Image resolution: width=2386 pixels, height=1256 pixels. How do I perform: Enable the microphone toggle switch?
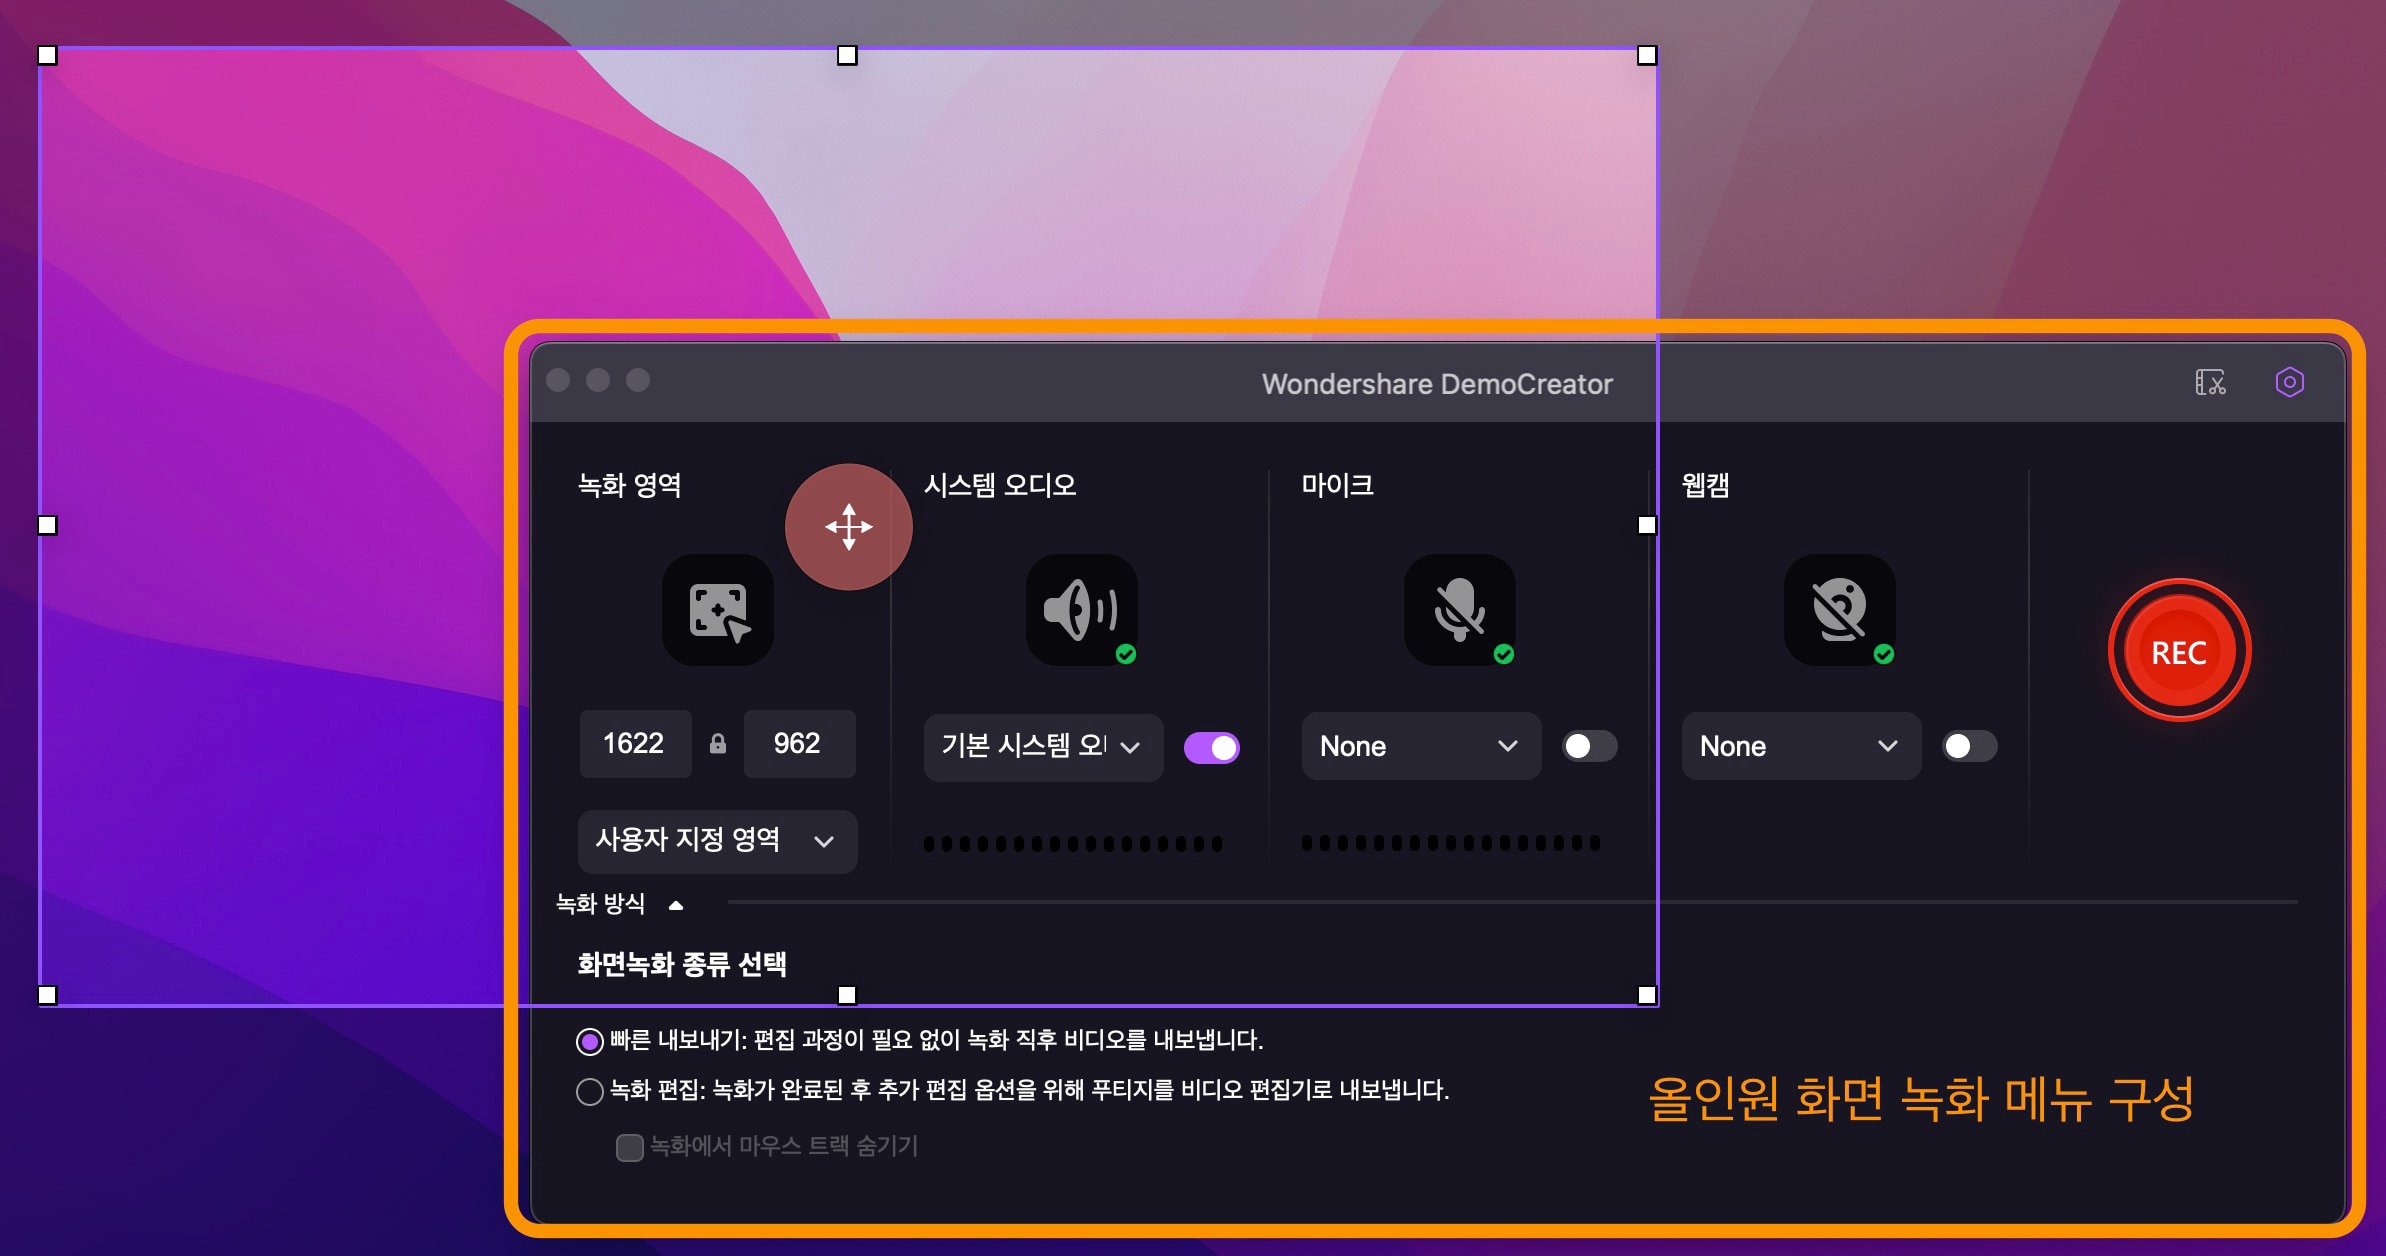pyautogui.click(x=1590, y=746)
